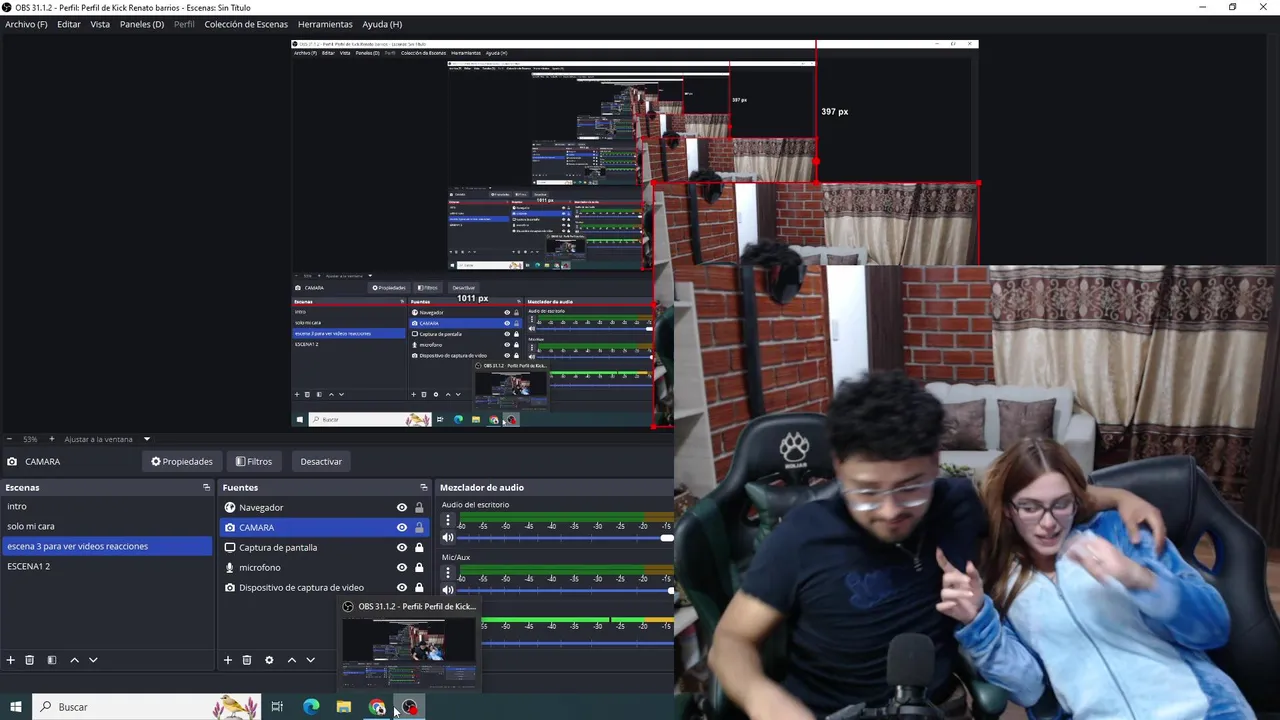Move selected source down
The image size is (1280, 720).
click(310, 660)
